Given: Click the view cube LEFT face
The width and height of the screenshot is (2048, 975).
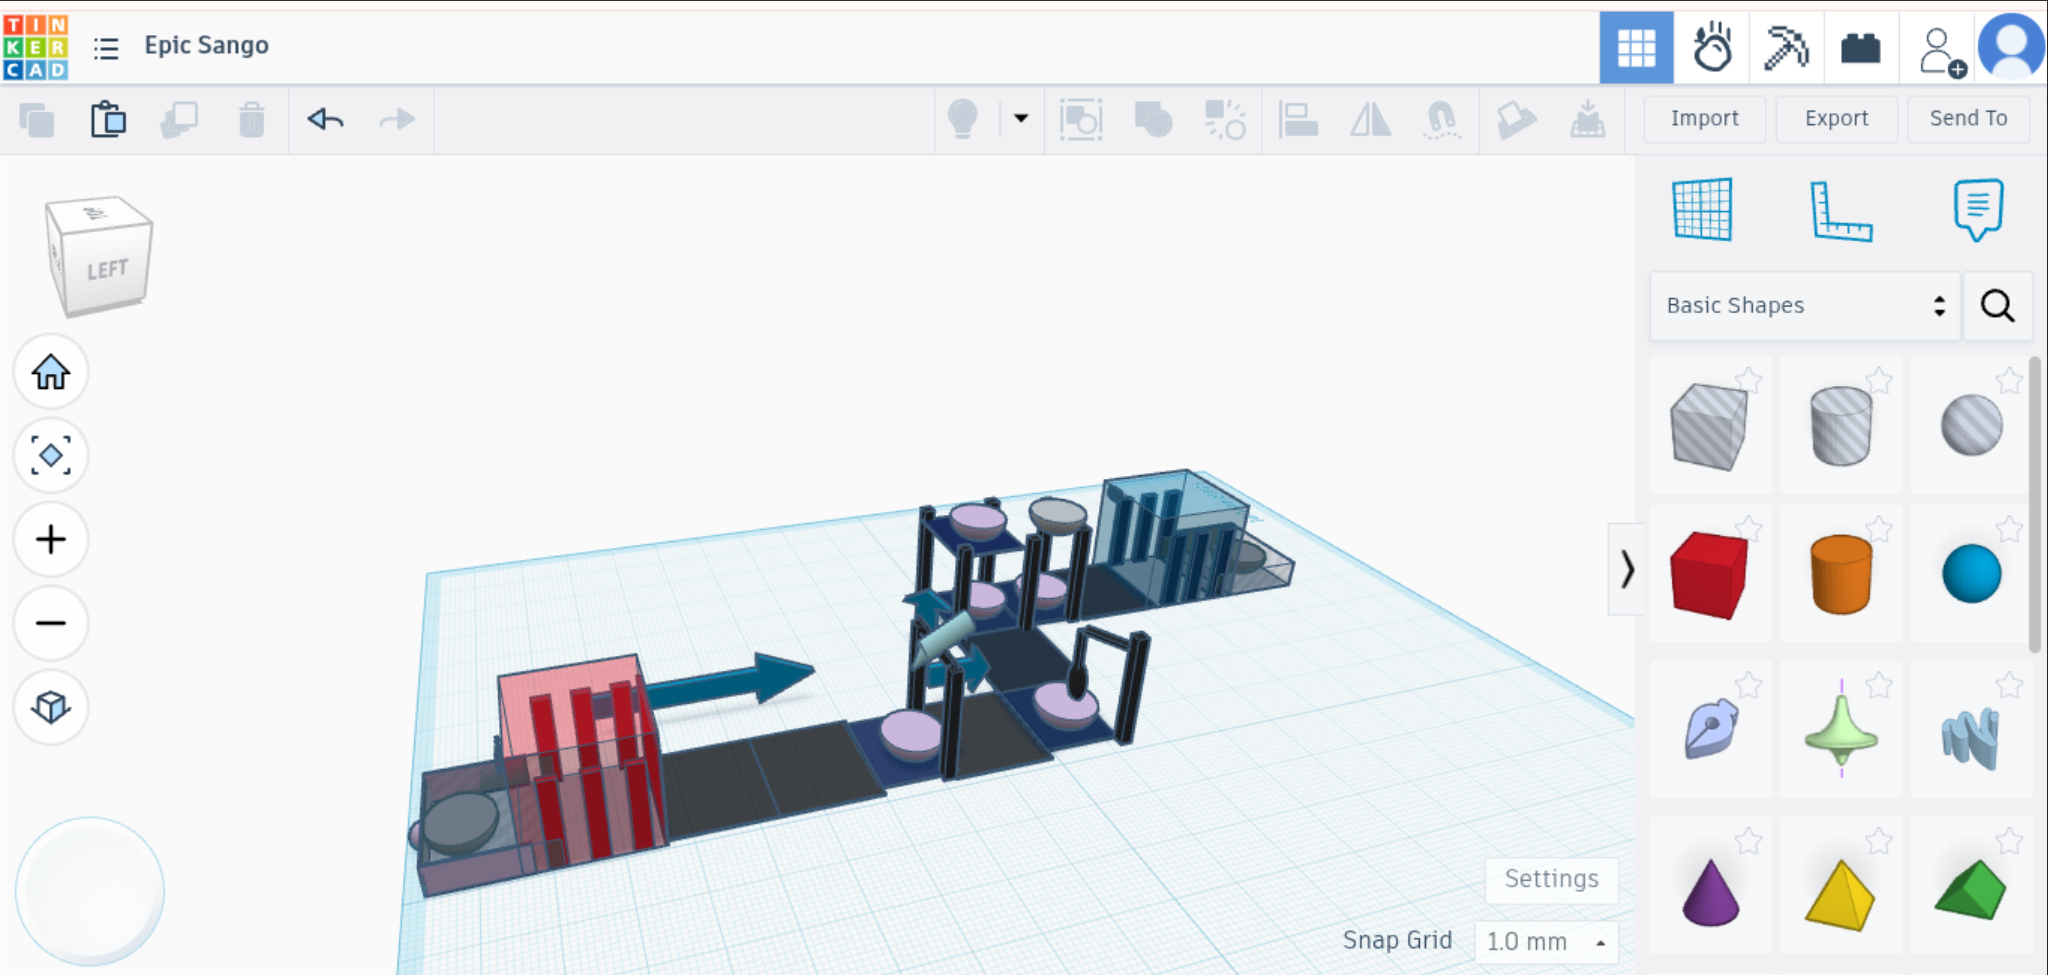Looking at the screenshot, I should [x=106, y=269].
